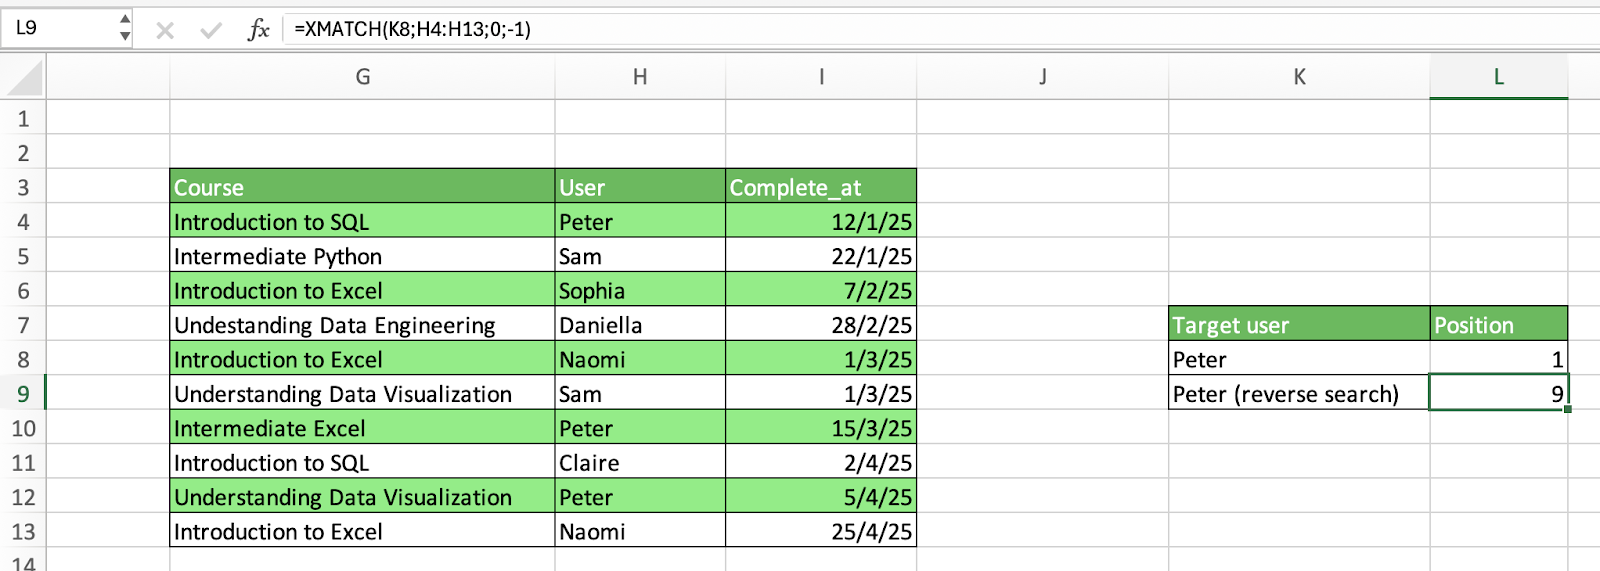The width and height of the screenshot is (1600, 571).
Task: Click the Course header cell
Action: point(362,187)
